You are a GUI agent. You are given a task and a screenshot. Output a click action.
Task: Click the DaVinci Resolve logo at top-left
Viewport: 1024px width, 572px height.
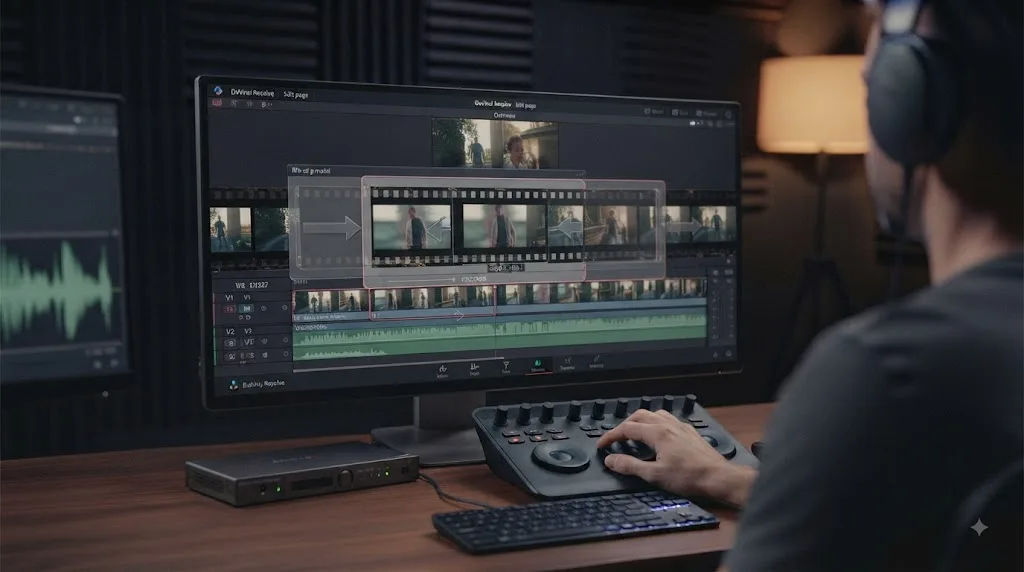click(218, 91)
